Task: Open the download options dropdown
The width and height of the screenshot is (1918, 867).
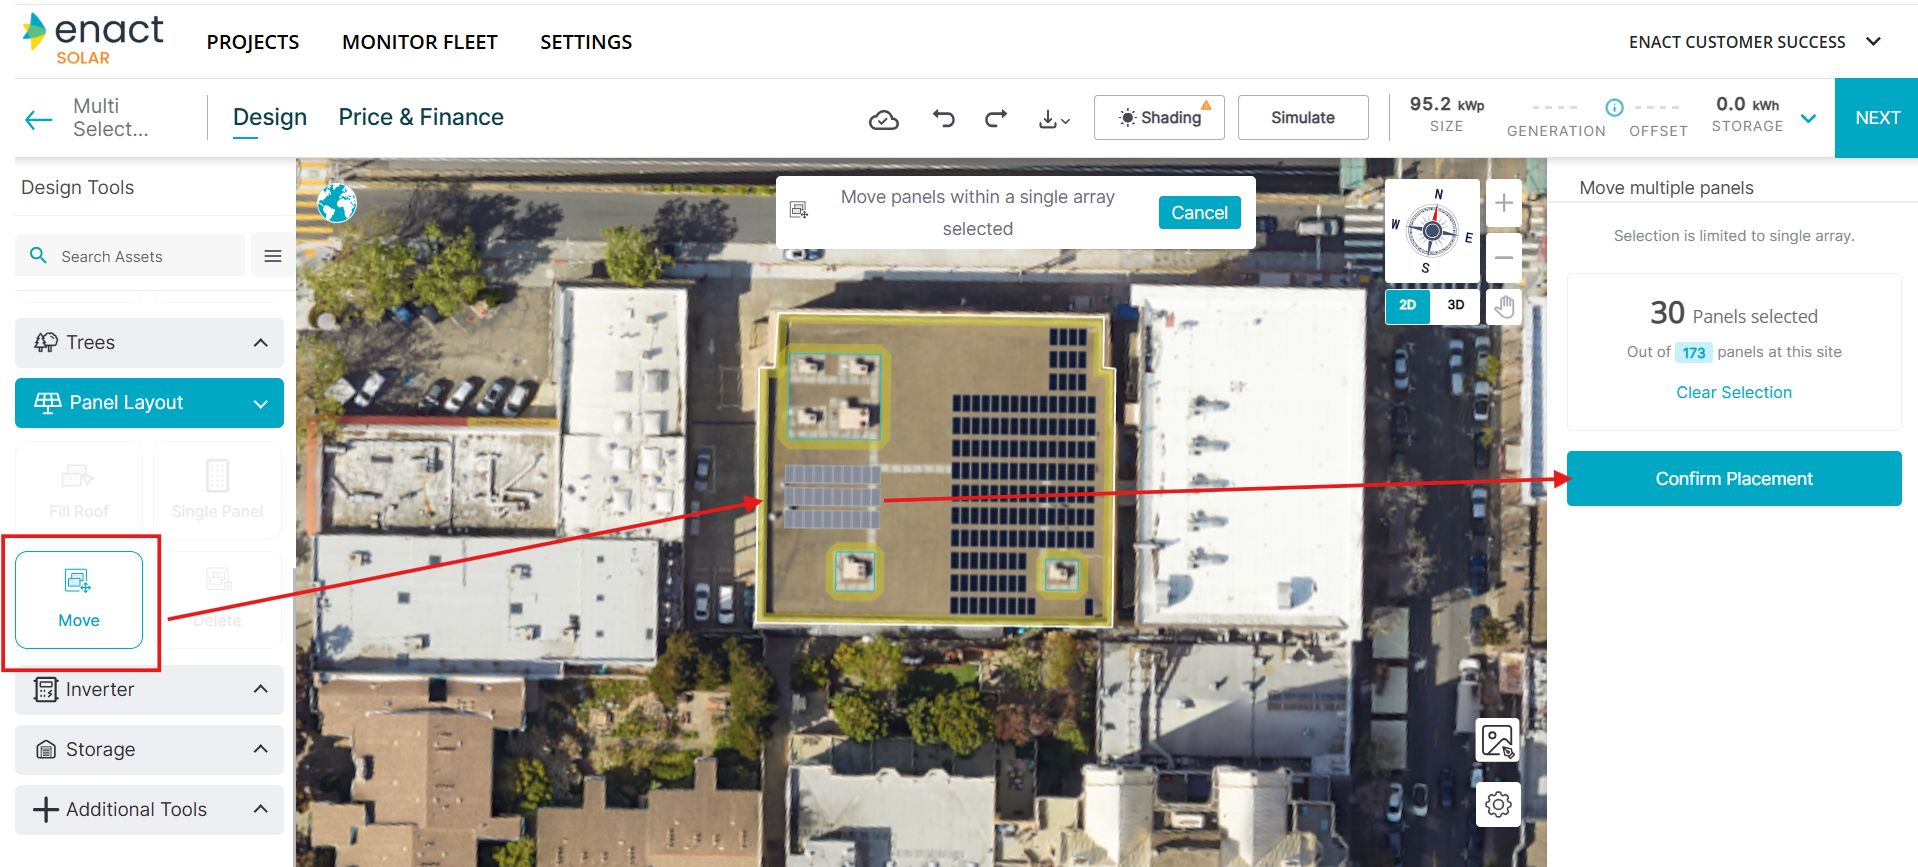Action: point(1053,120)
